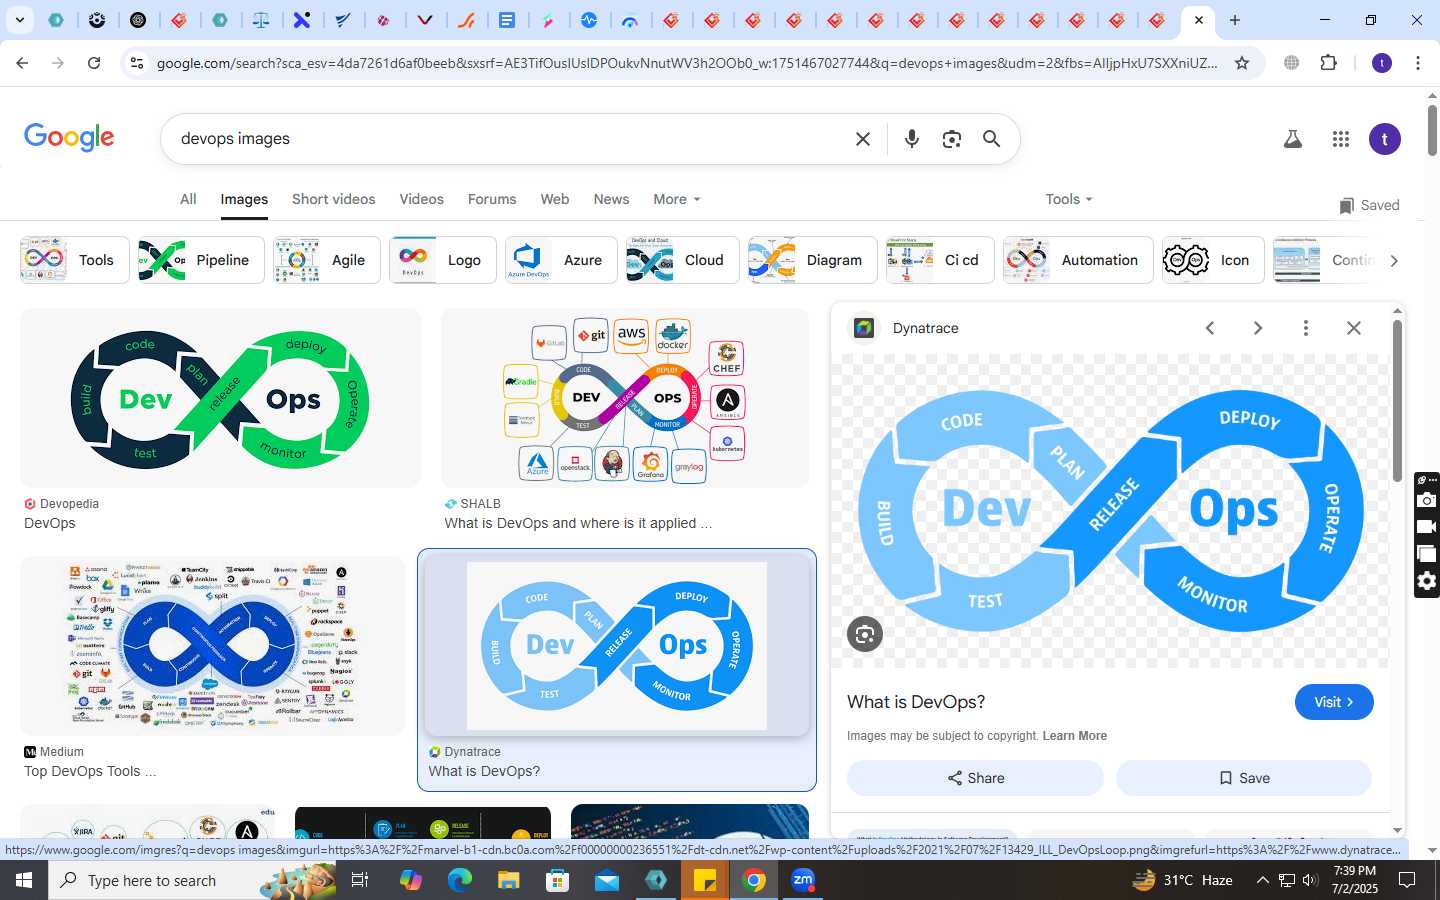Click the page vertical scrollbar
This screenshot has height=900, width=1440.
pos(1432,130)
